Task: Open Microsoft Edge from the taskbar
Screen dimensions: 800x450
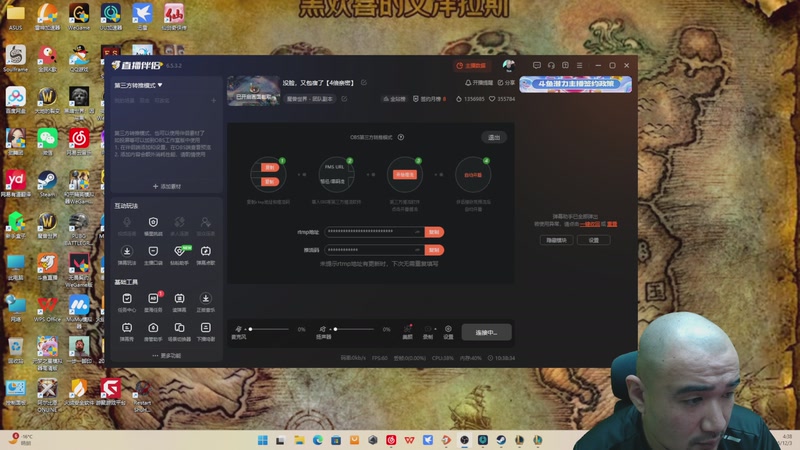Action: click(x=317, y=440)
